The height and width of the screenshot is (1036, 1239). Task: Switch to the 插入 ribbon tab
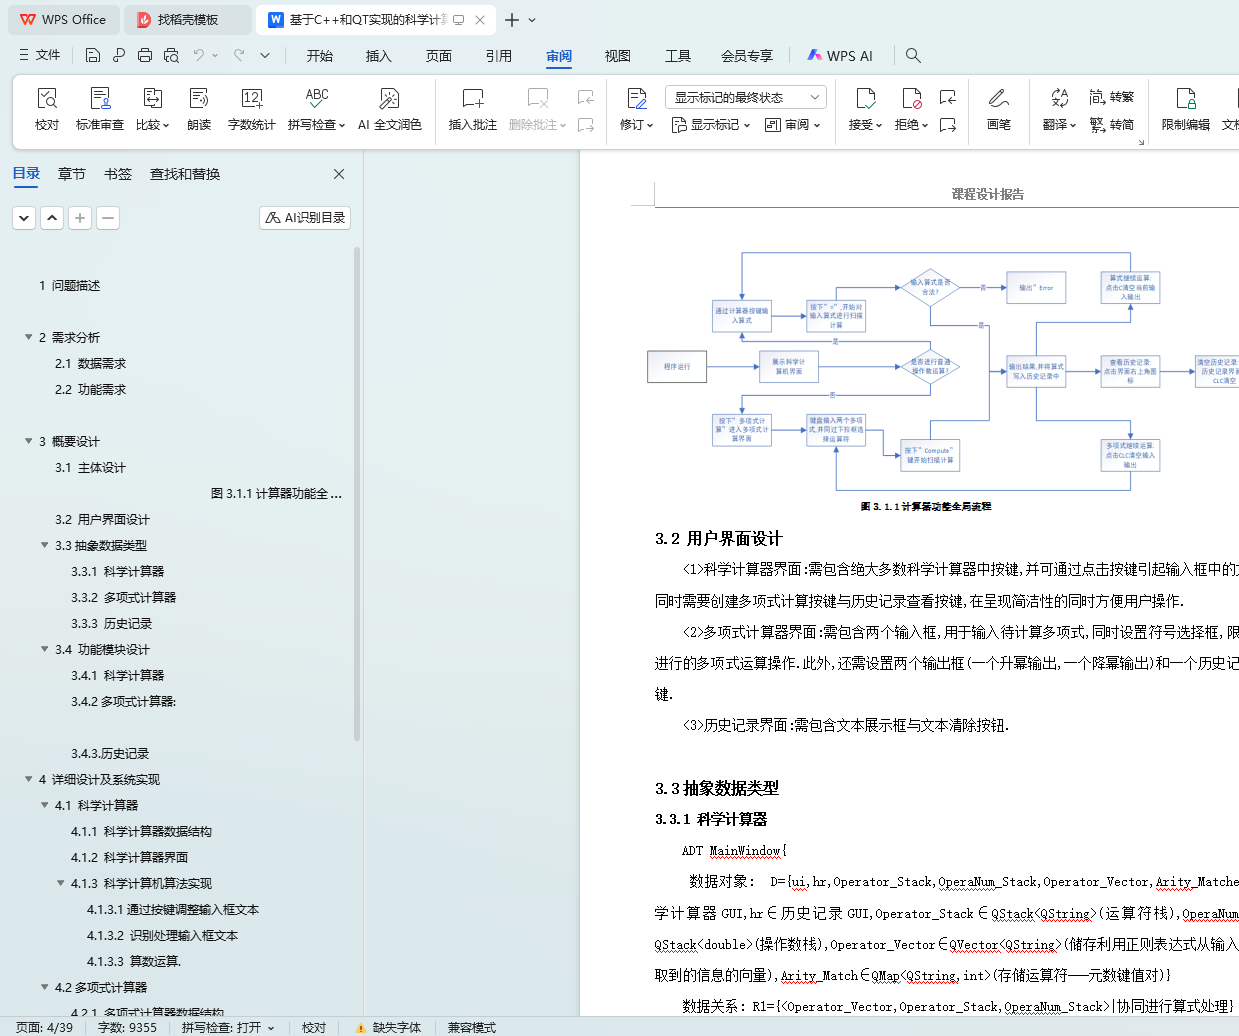tap(379, 55)
